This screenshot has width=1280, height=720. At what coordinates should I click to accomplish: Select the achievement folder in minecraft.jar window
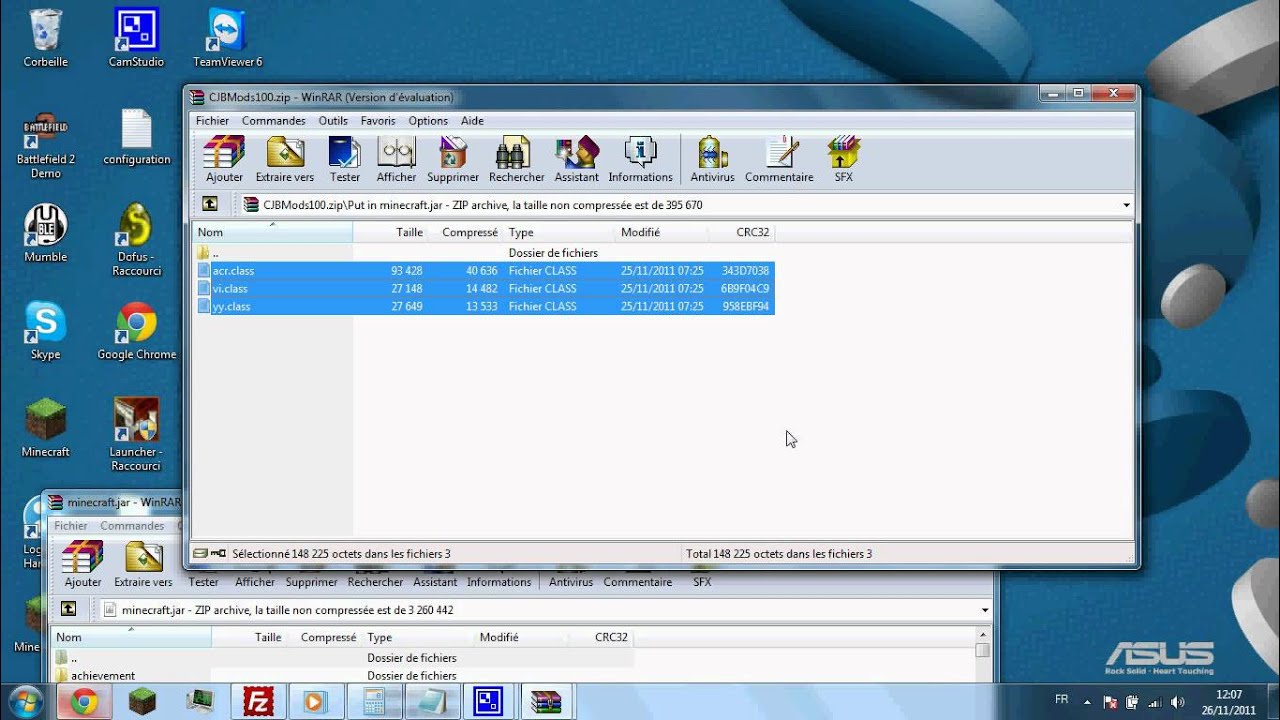[102, 676]
